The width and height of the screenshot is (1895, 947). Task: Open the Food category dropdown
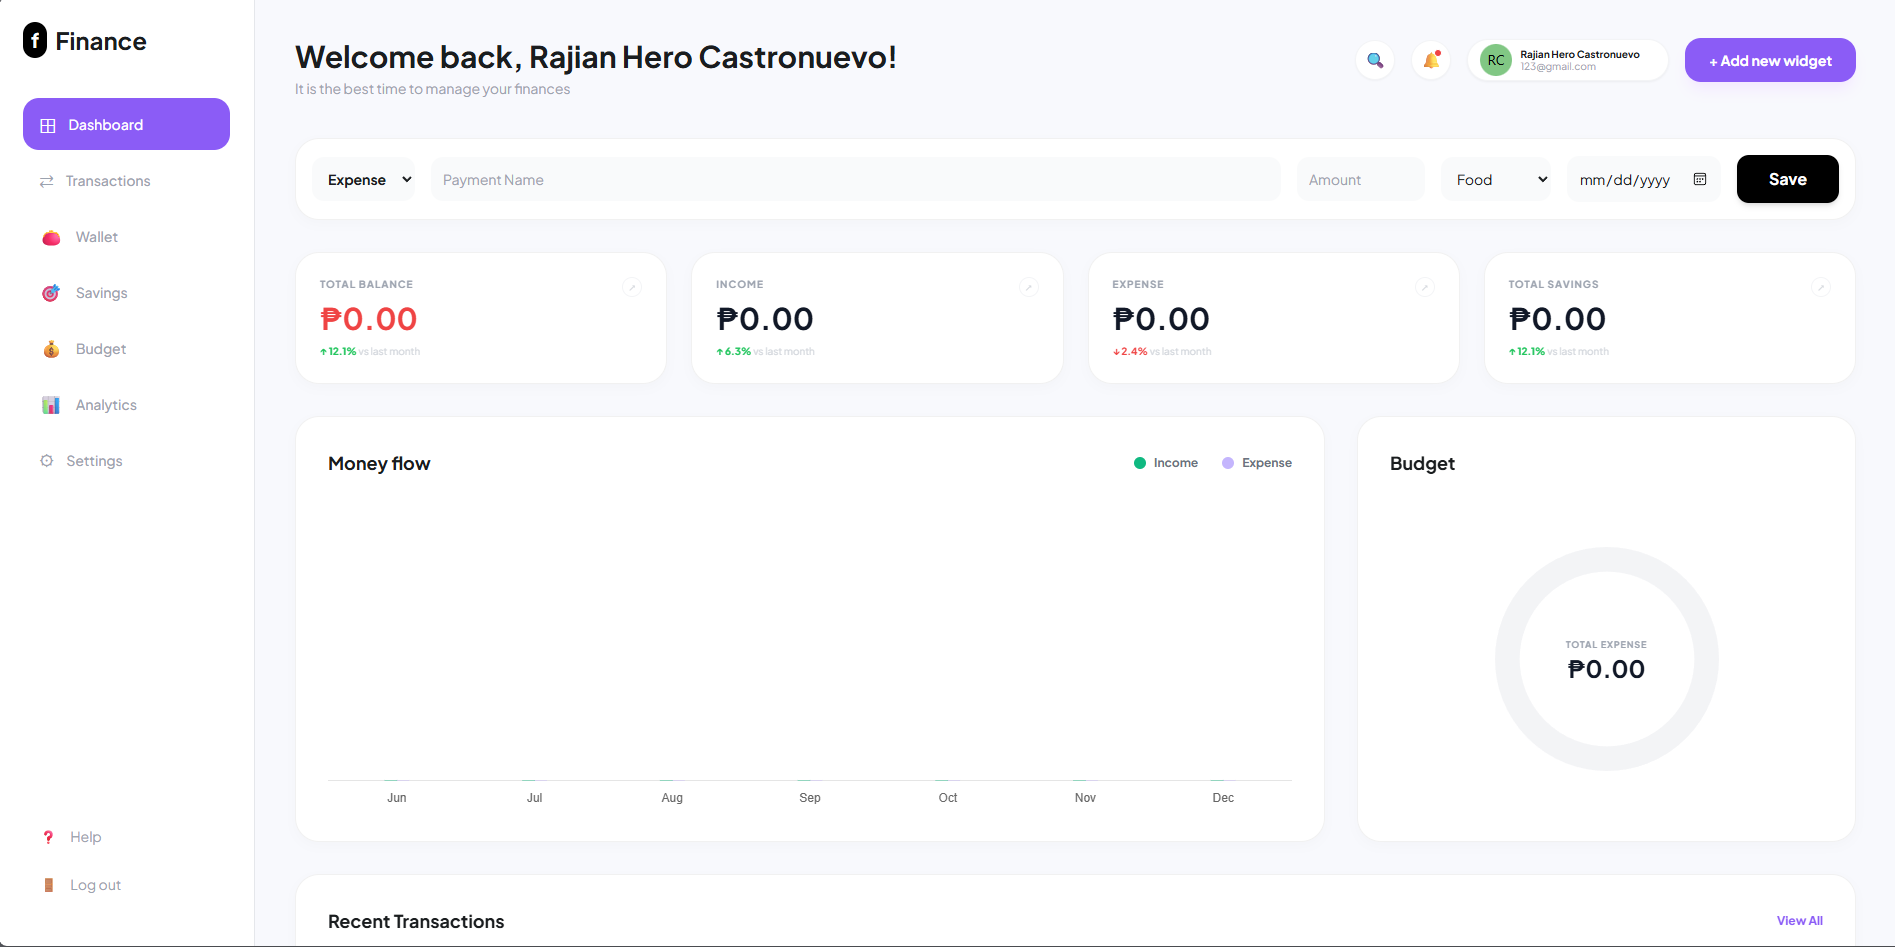(x=1495, y=179)
